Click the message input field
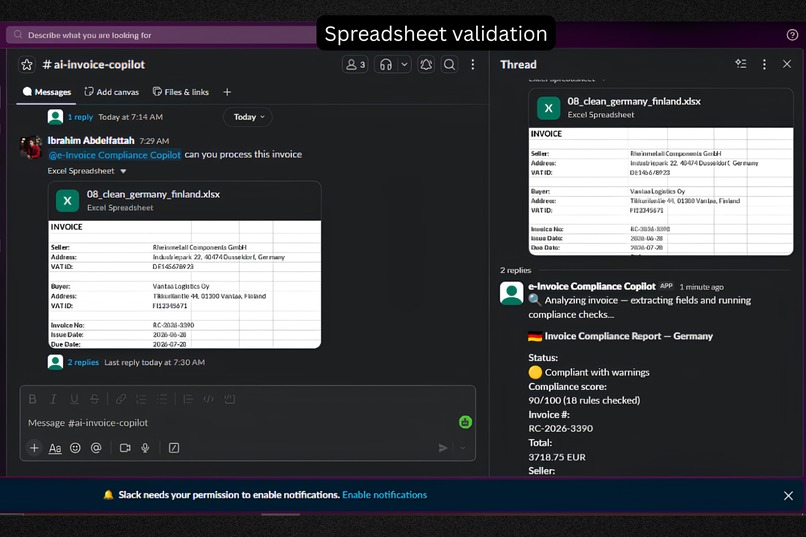806x537 pixels. pyautogui.click(x=236, y=423)
